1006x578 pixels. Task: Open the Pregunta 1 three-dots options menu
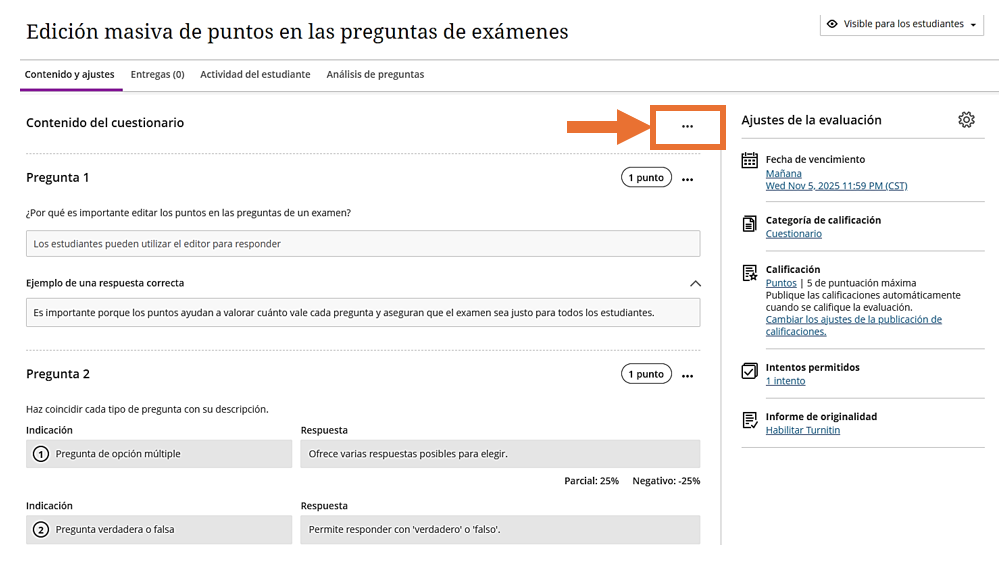point(687,180)
